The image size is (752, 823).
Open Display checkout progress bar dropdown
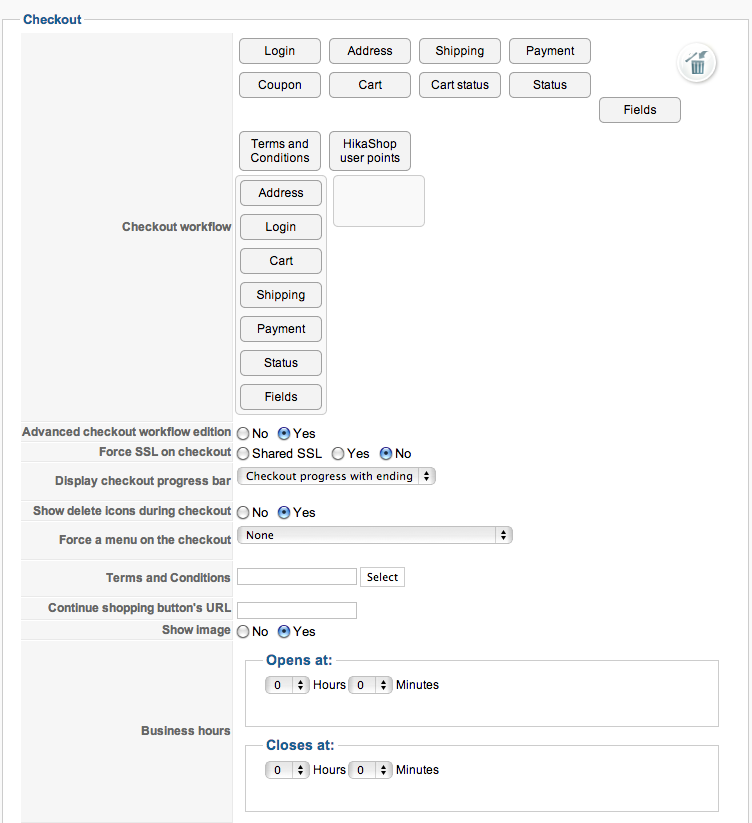336,477
